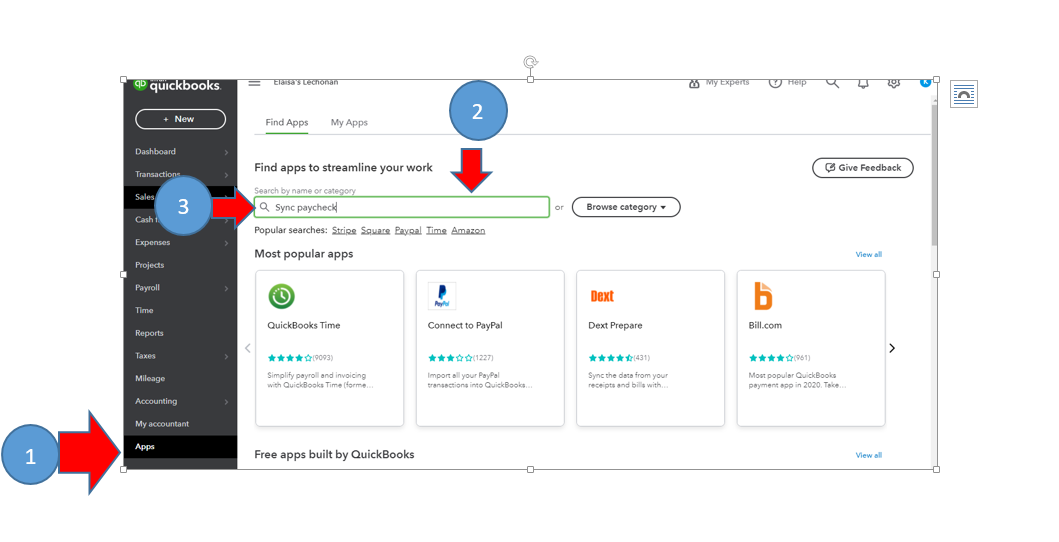Open the Bill.com app card

[x=811, y=348]
